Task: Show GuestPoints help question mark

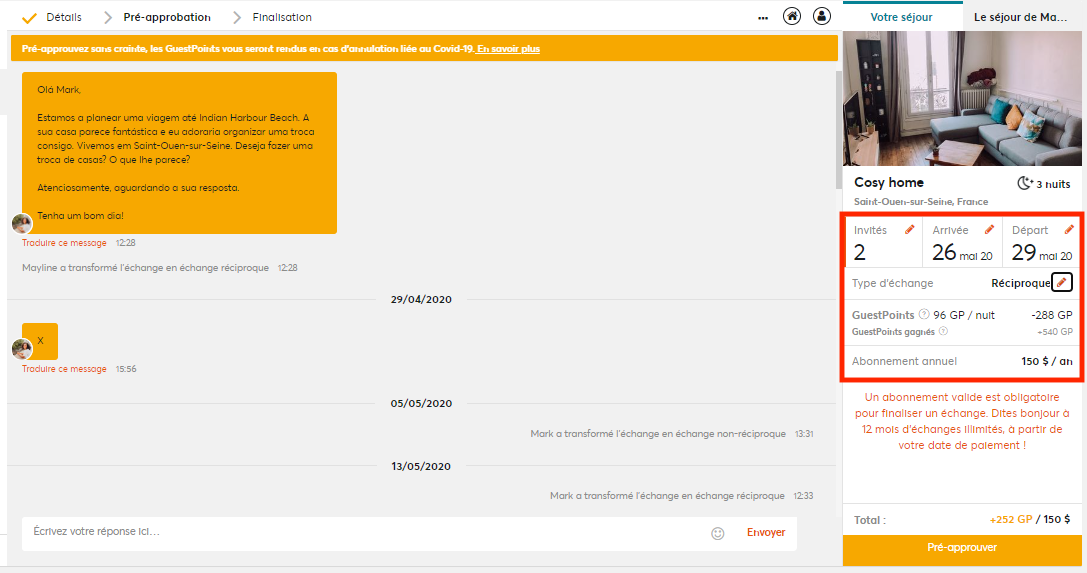Action: click(x=923, y=314)
